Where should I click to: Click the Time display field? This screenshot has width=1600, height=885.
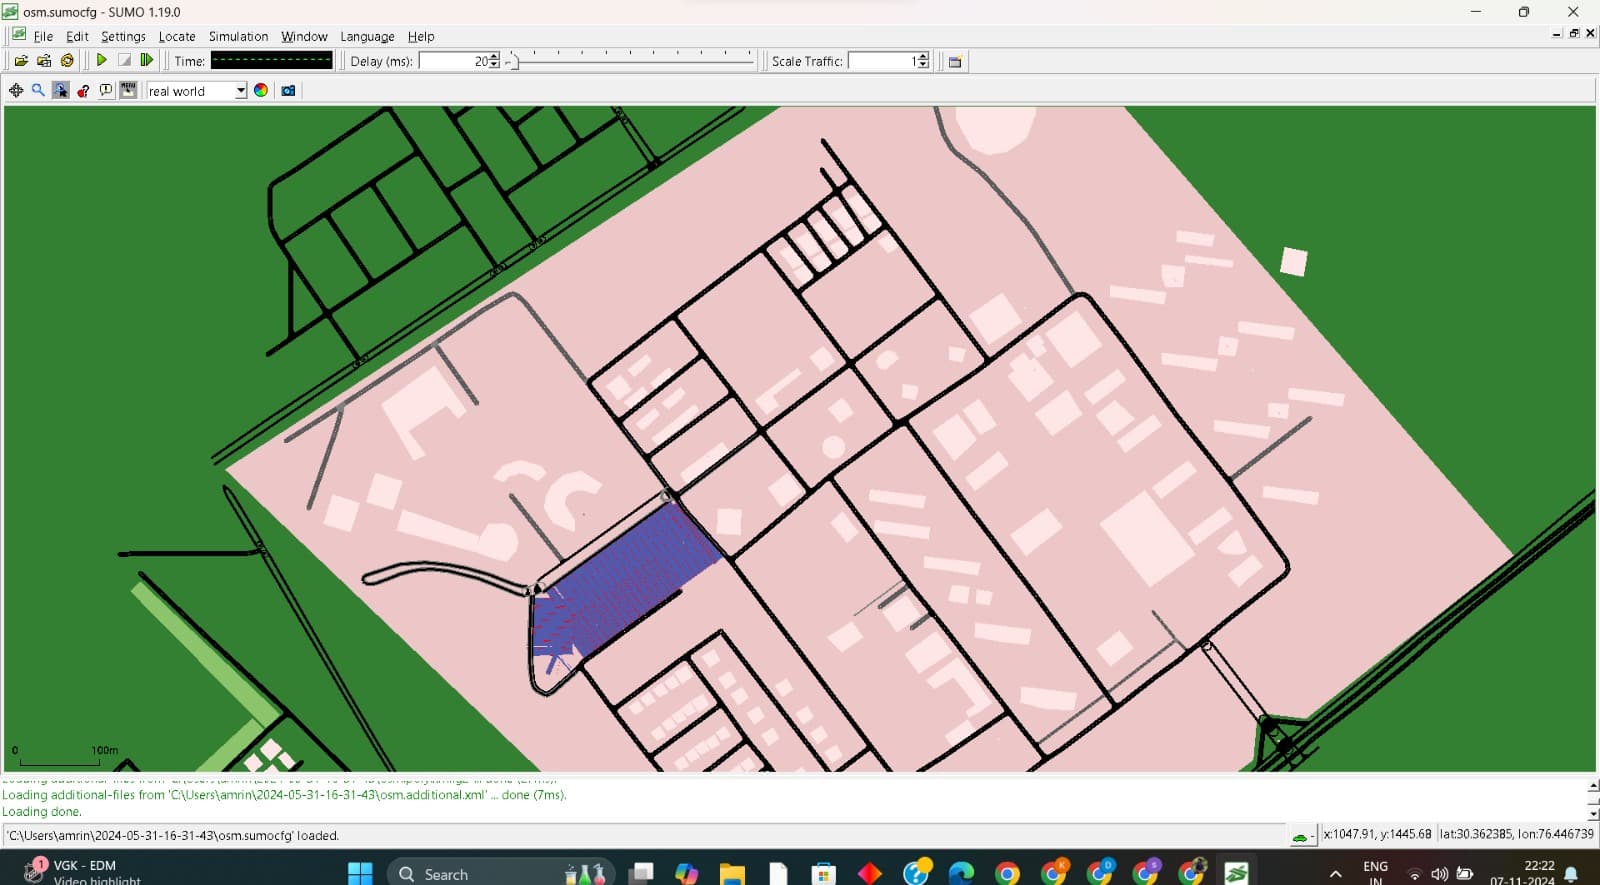tap(271, 61)
